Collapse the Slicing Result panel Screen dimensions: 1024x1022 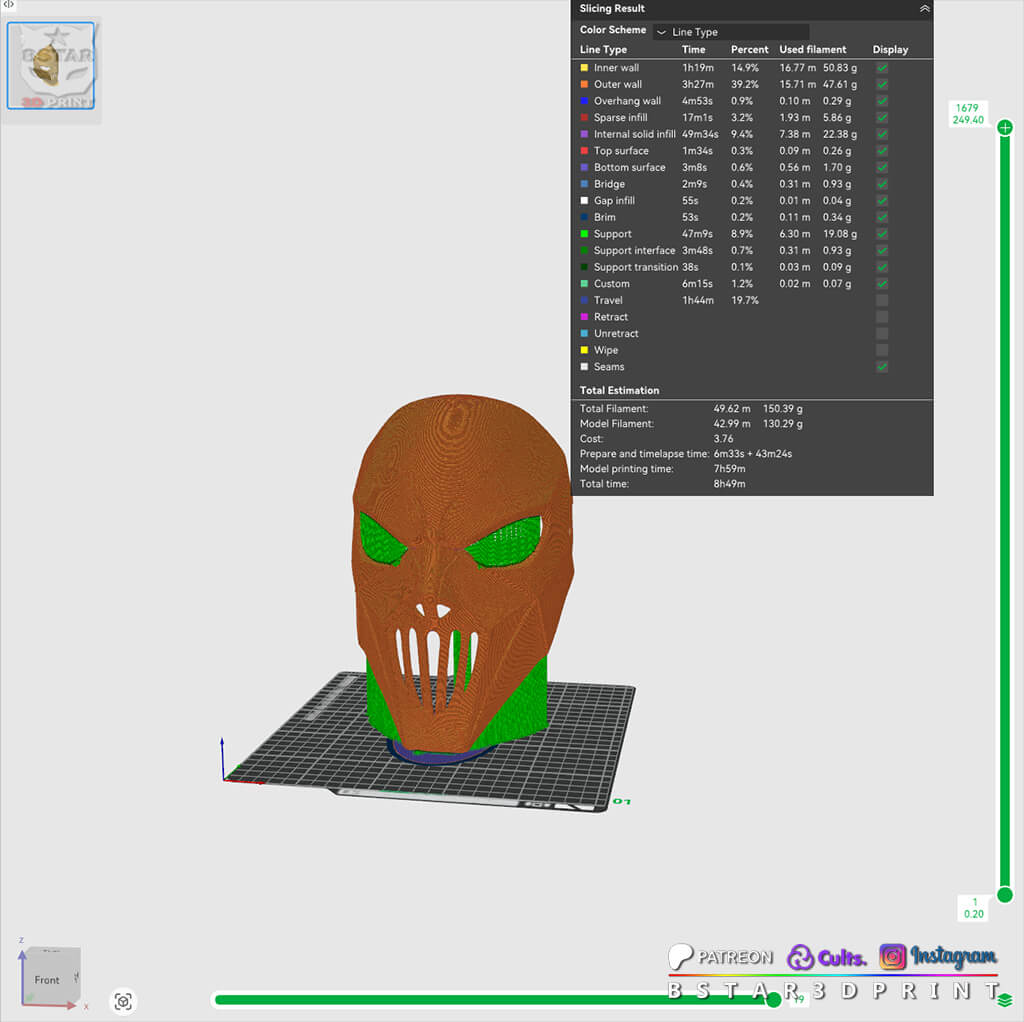point(924,8)
